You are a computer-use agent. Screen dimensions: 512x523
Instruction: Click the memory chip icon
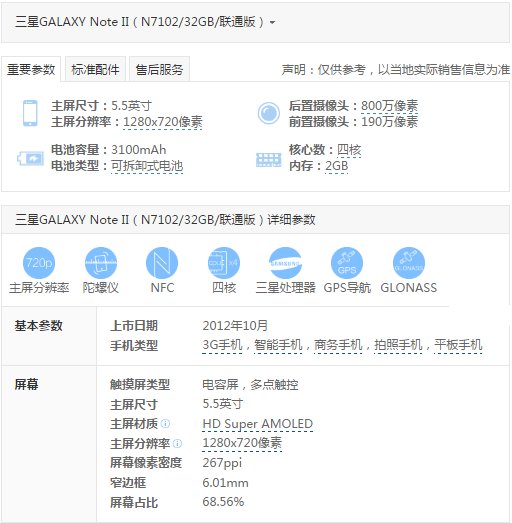(269, 160)
